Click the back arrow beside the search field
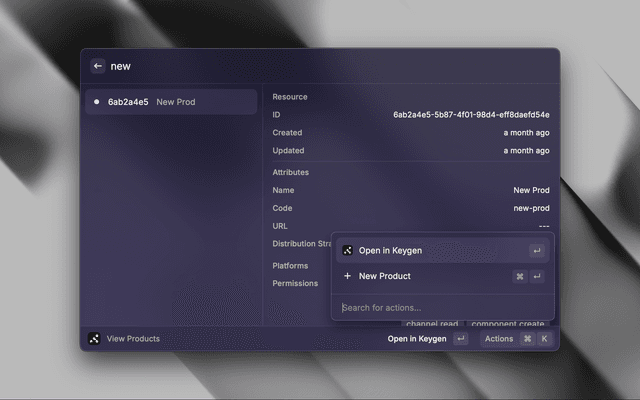 click(x=97, y=66)
